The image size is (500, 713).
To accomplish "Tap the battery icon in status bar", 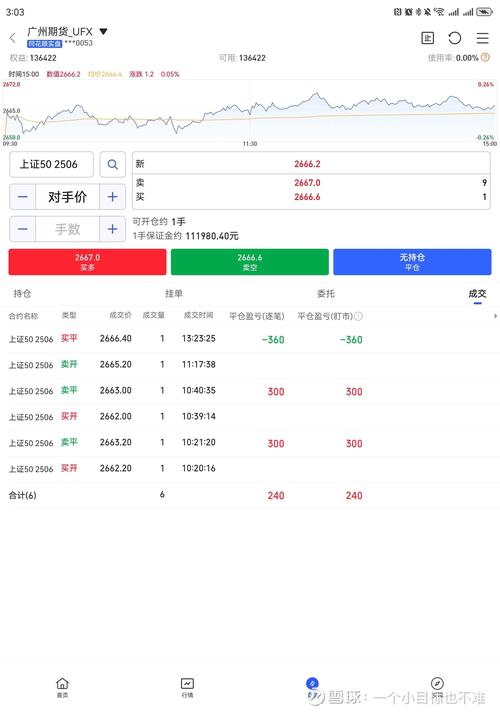I will point(485,12).
